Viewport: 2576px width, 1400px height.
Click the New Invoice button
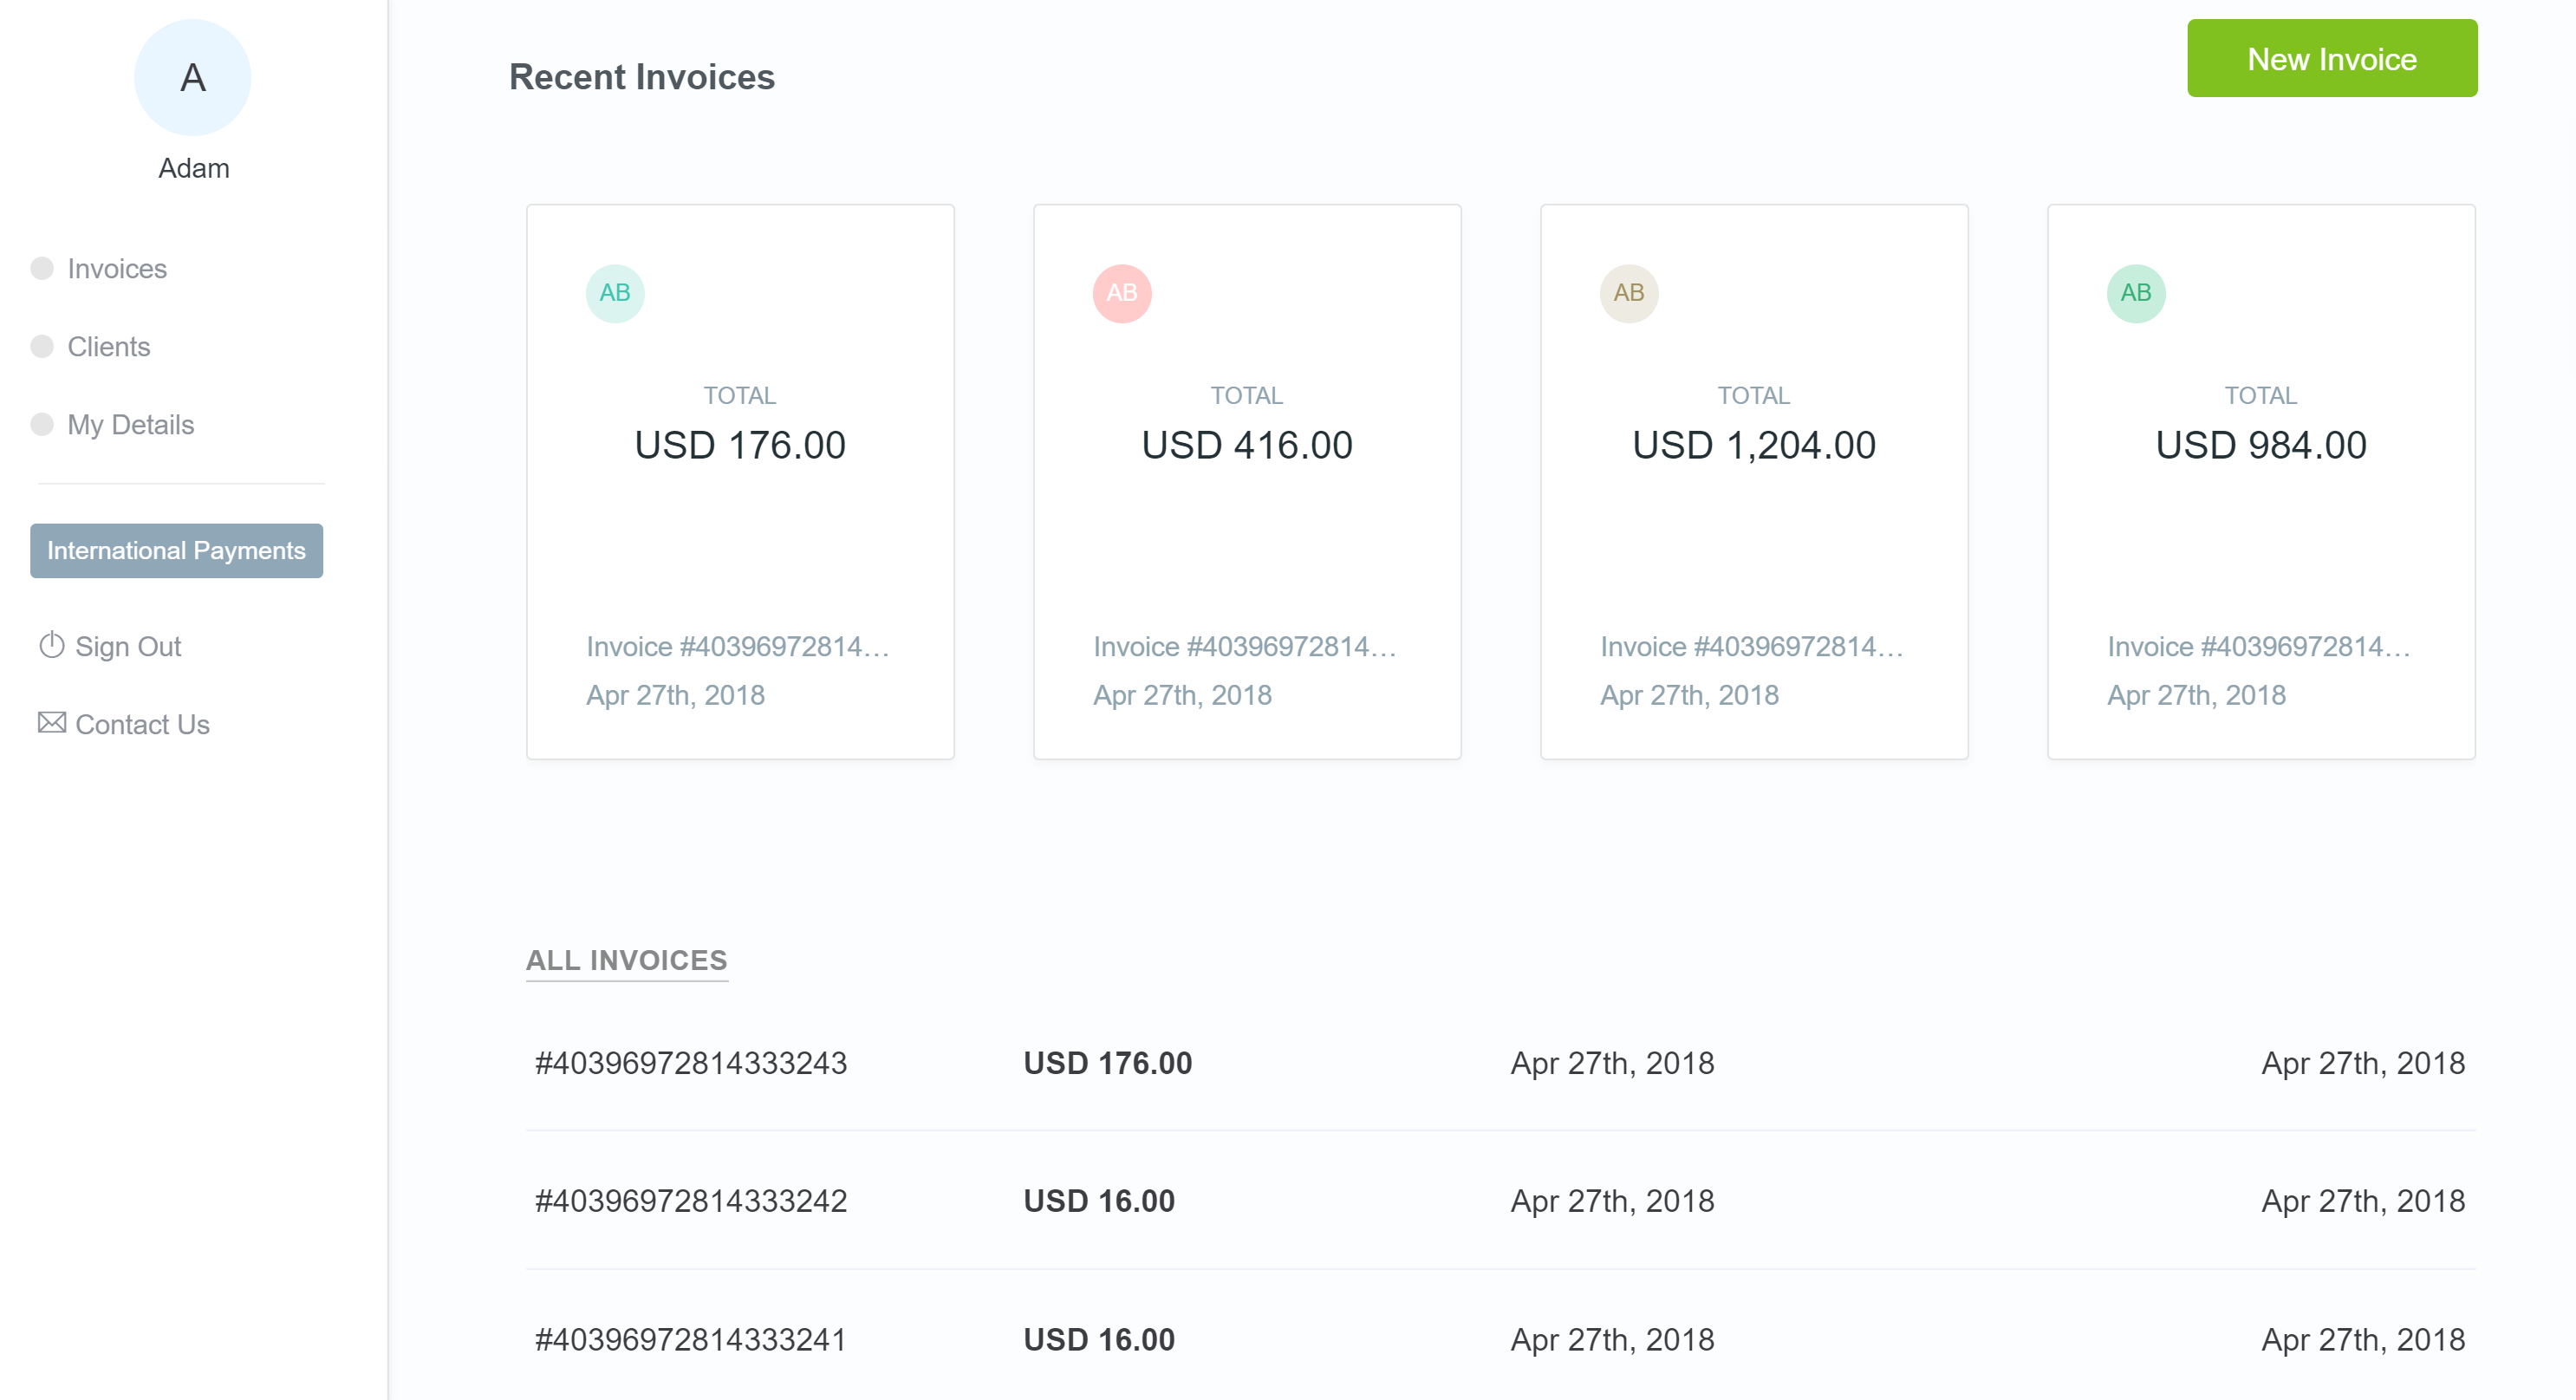click(x=2332, y=59)
